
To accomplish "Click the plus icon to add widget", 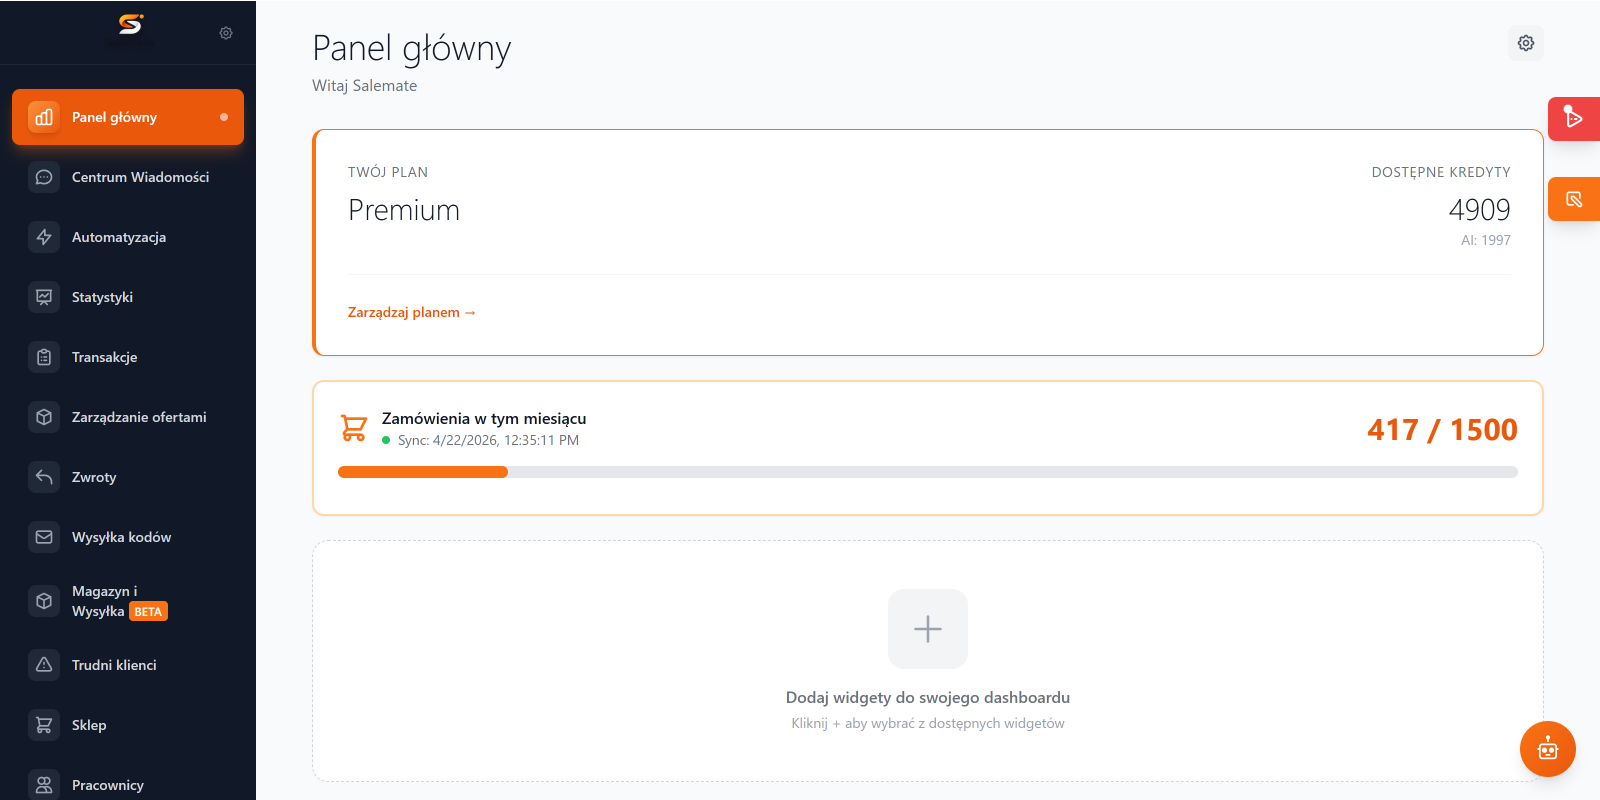I will click(x=928, y=629).
